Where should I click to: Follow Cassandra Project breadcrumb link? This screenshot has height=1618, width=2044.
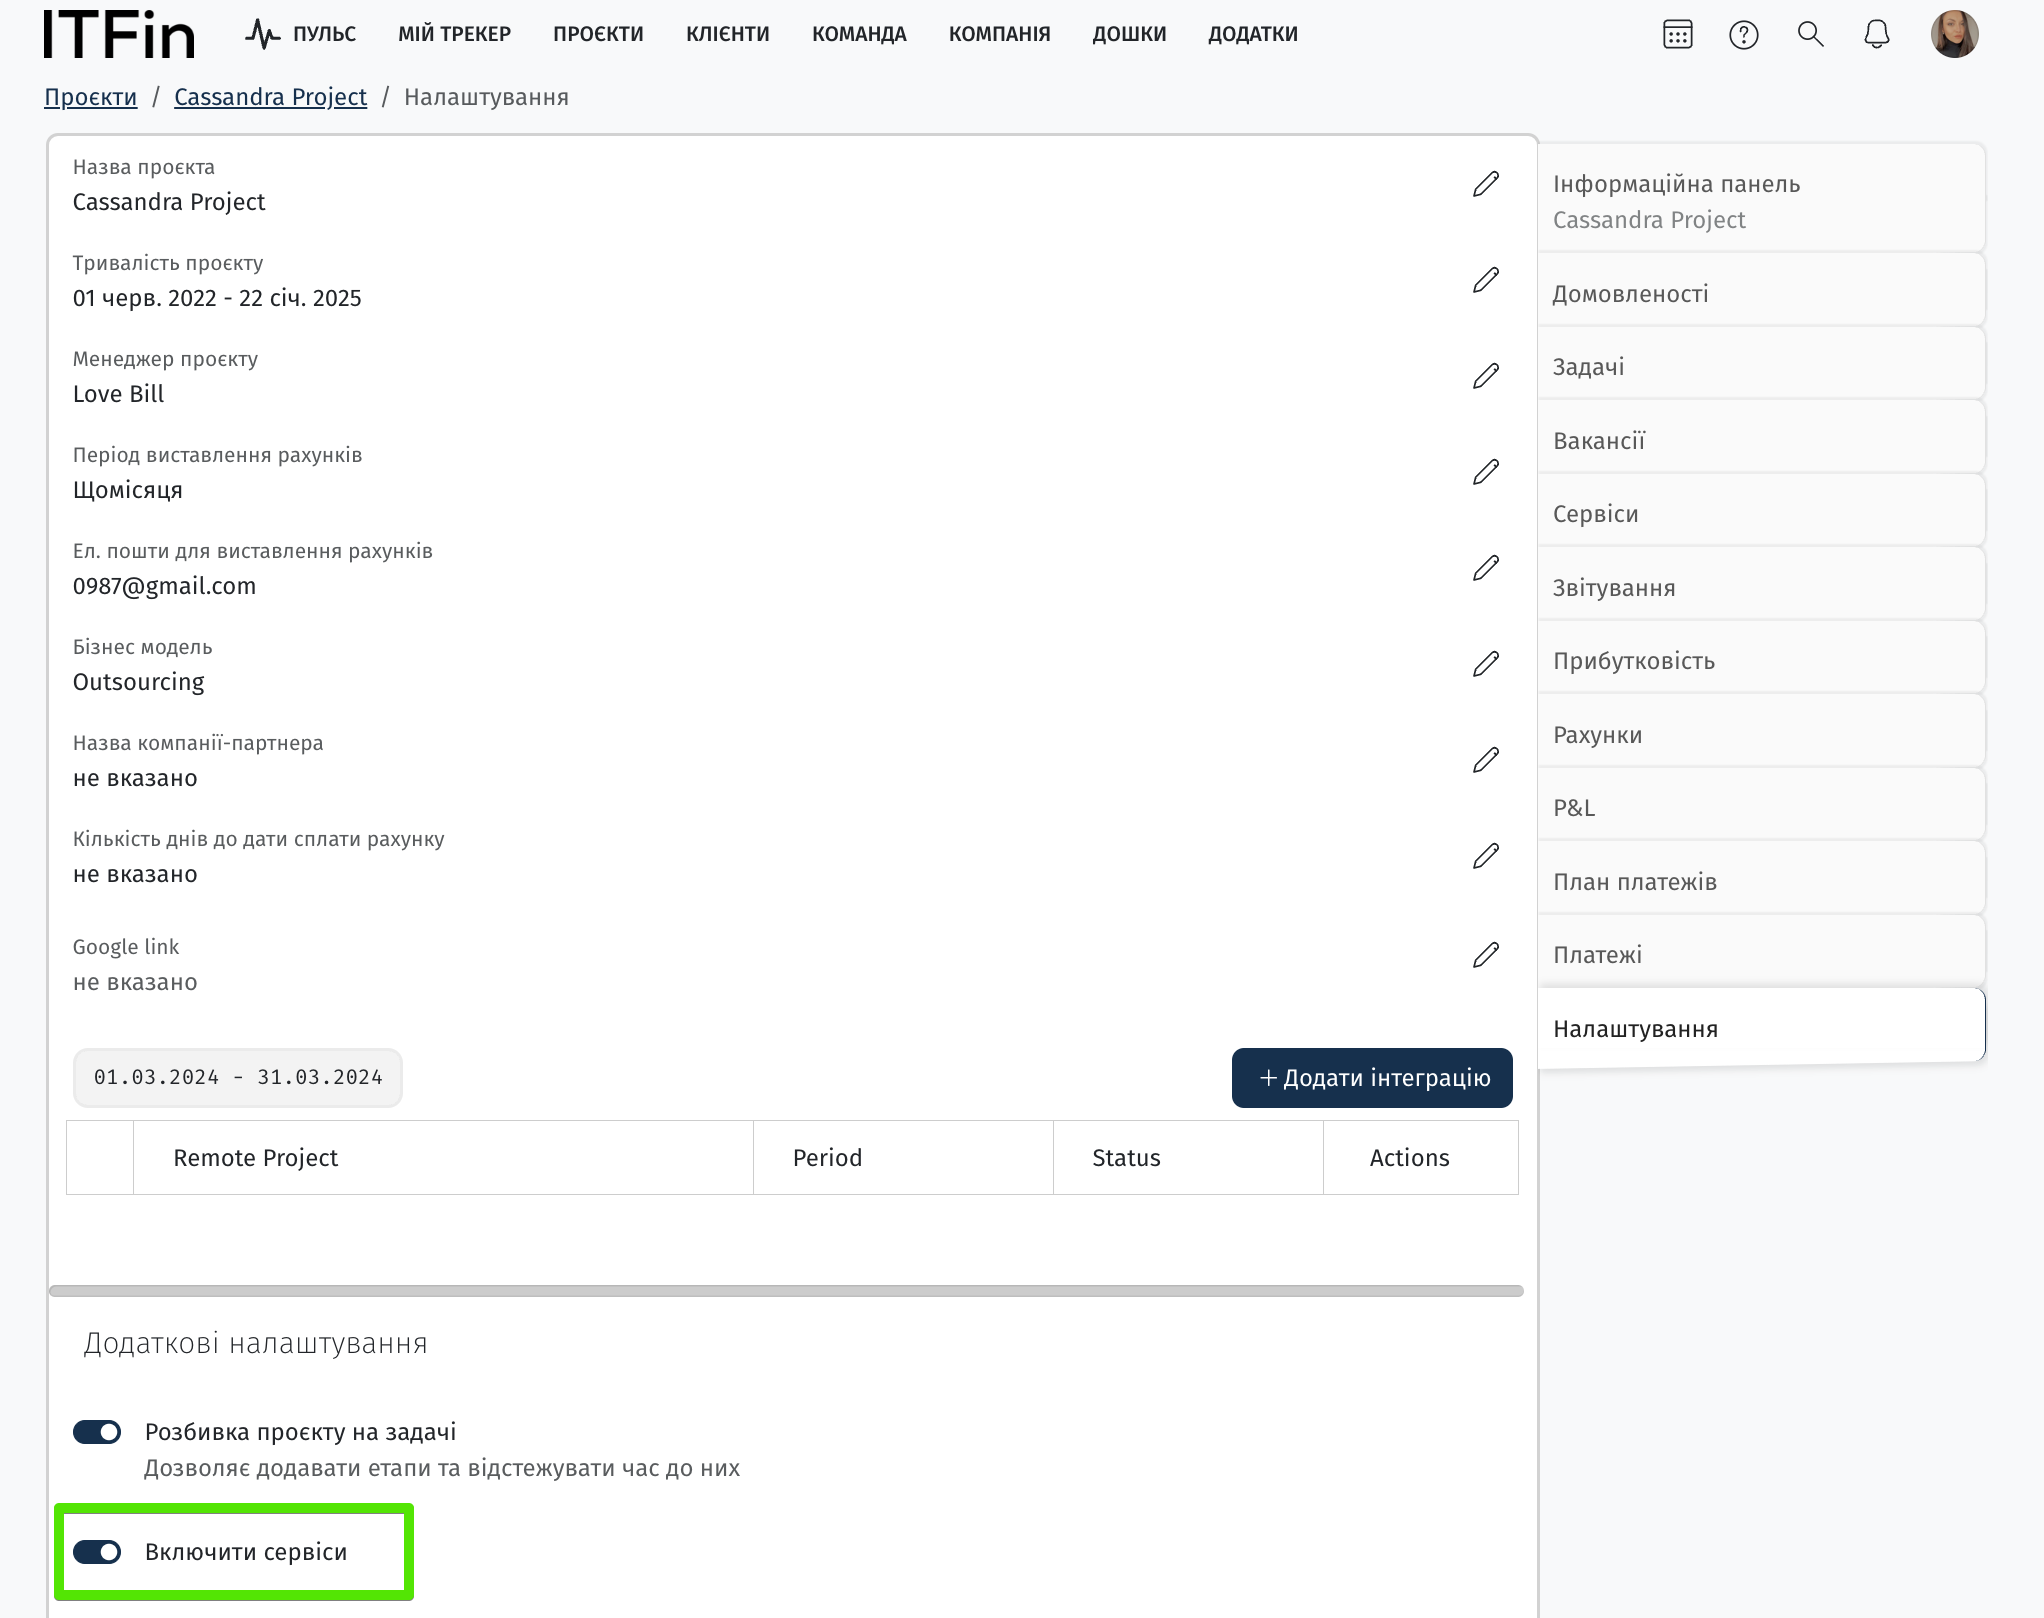(270, 97)
